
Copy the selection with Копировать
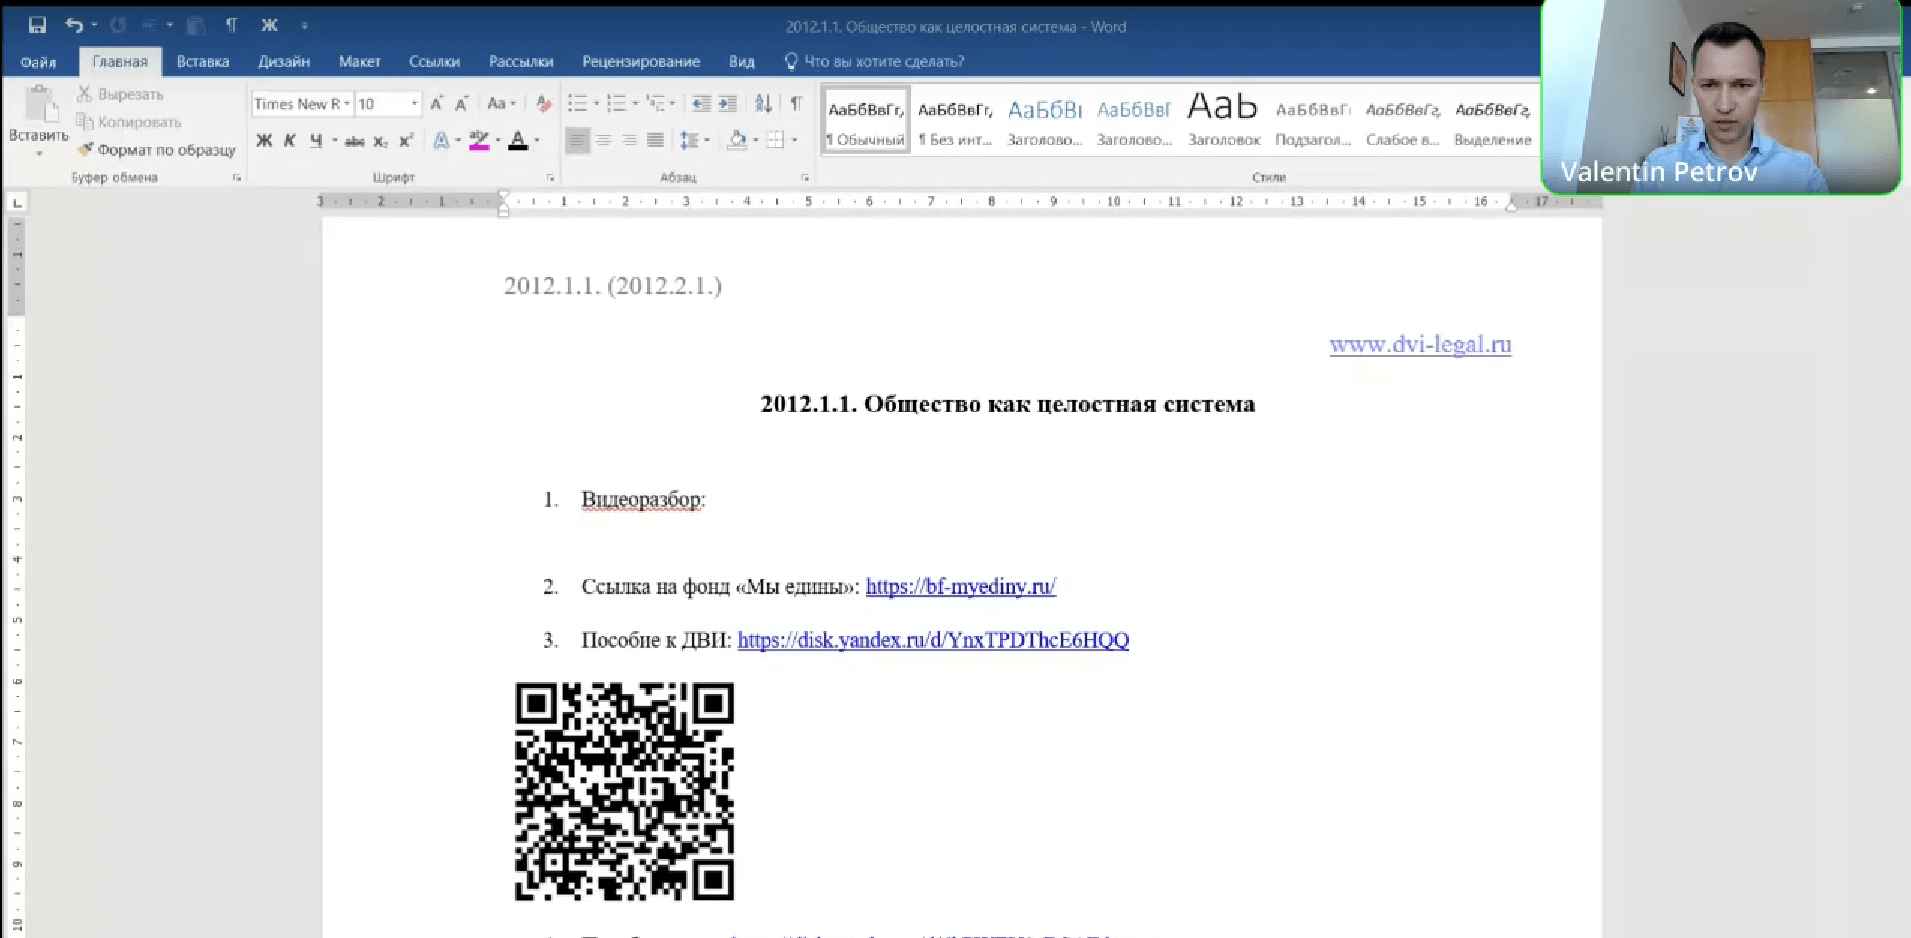coord(129,122)
